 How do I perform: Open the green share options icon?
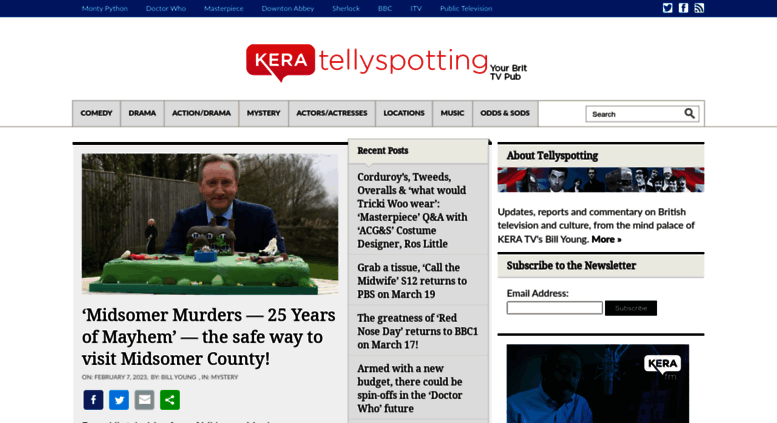(x=170, y=400)
